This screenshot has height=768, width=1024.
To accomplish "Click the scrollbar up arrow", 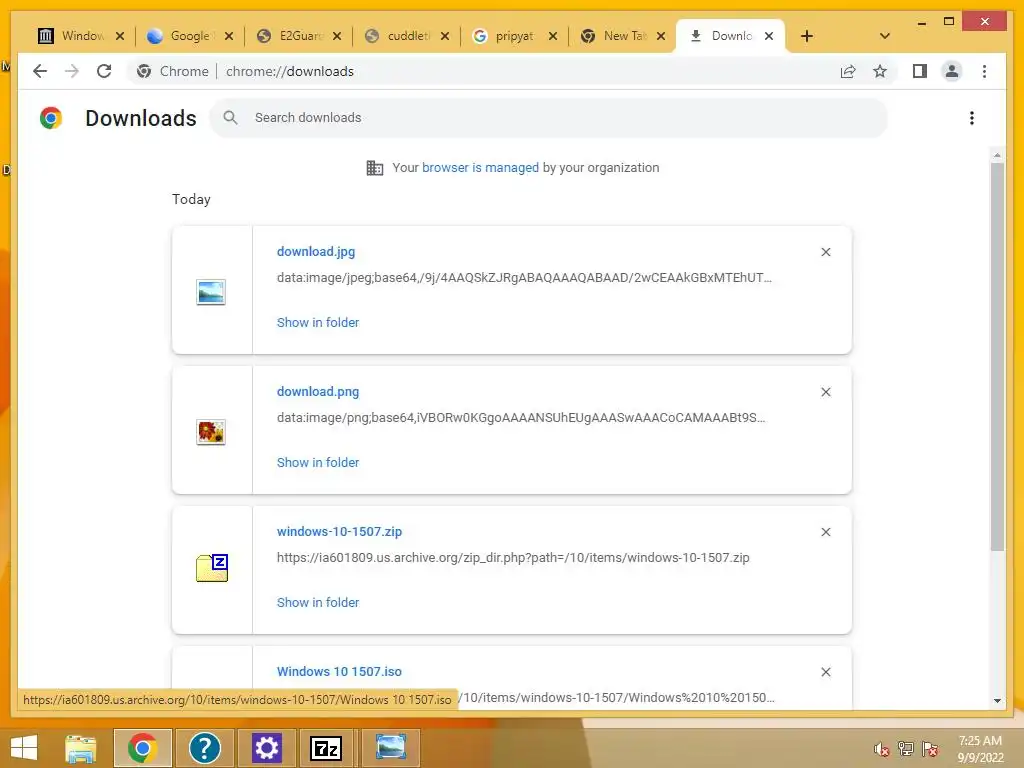I will coord(997,155).
